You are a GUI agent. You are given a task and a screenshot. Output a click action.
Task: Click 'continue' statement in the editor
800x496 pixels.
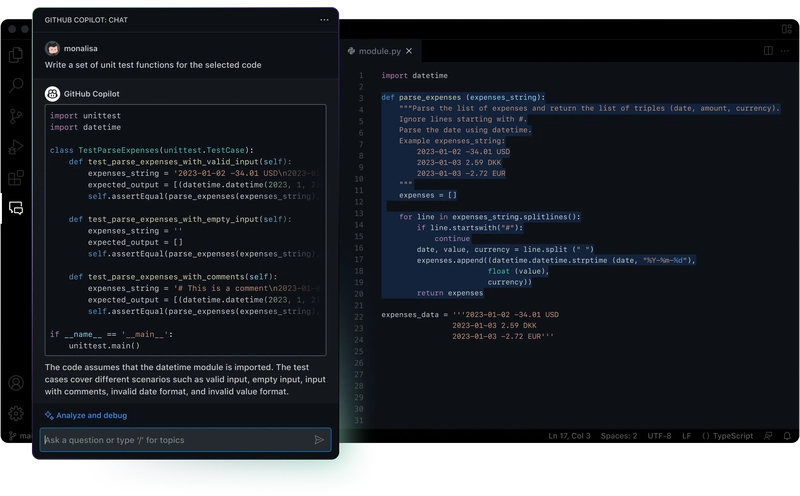[x=452, y=239]
